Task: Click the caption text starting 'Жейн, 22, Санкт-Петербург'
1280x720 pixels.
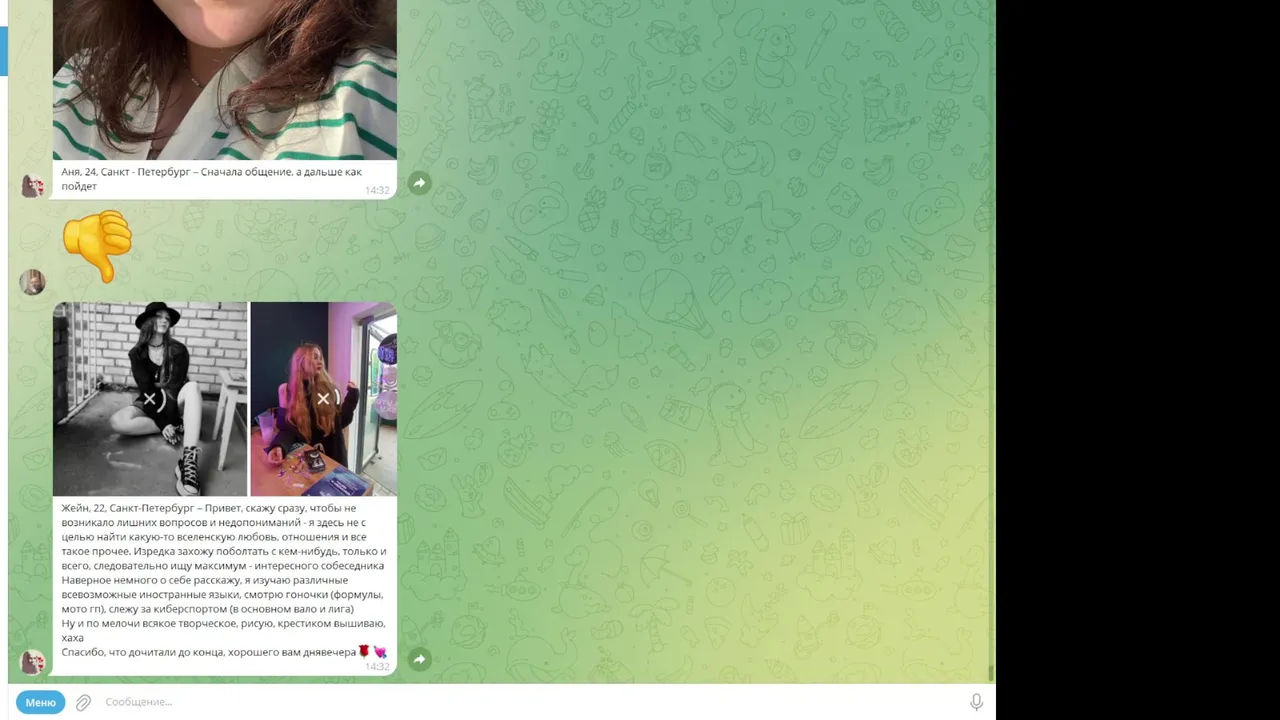Action: point(129,508)
